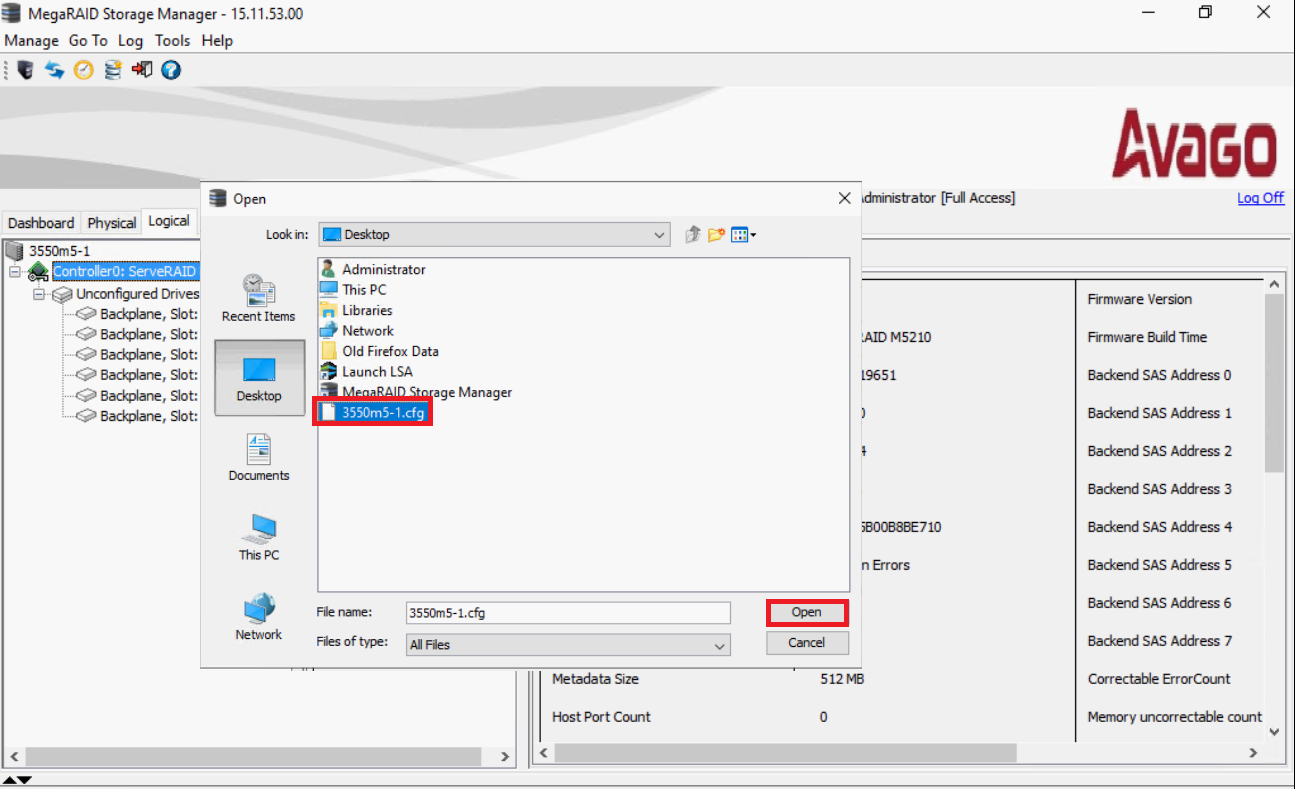Open the view menu icon in dialog
Screen dimensions: 1295x789
coord(743,235)
